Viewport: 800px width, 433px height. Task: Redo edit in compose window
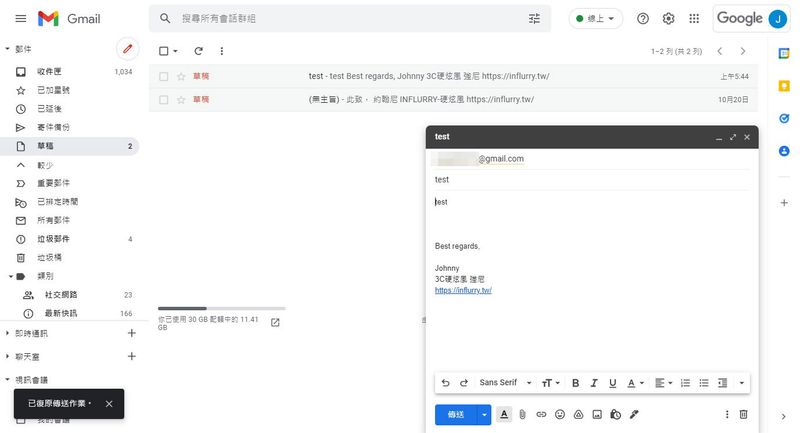point(464,383)
